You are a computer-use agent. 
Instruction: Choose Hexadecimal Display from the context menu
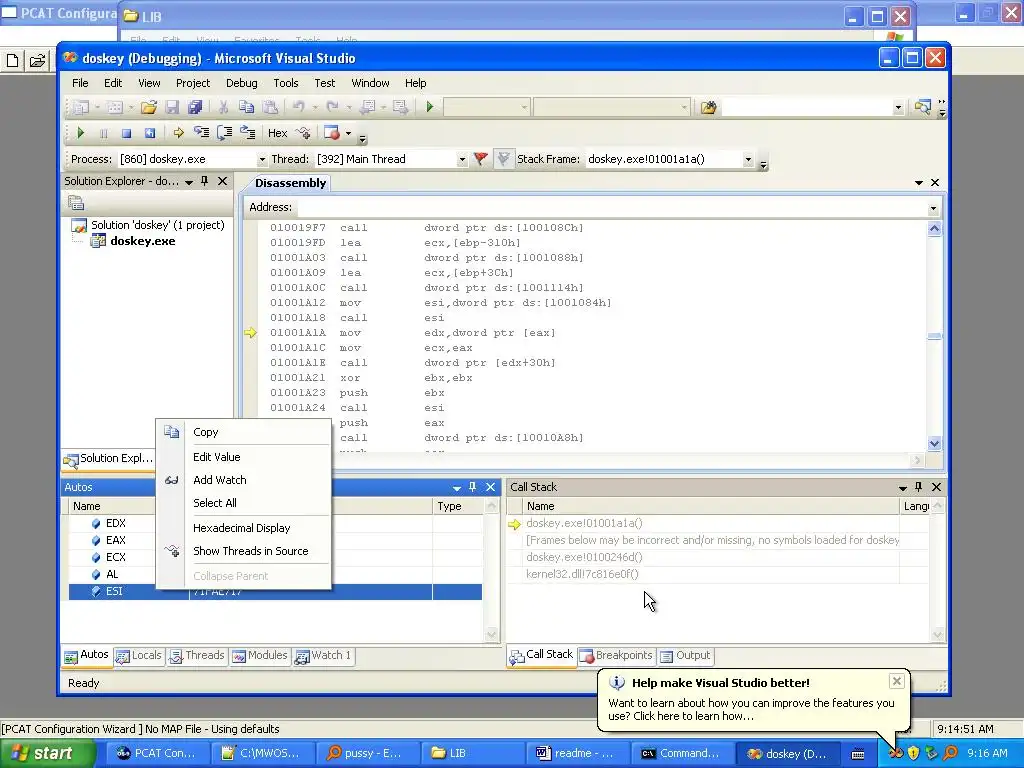(242, 528)
